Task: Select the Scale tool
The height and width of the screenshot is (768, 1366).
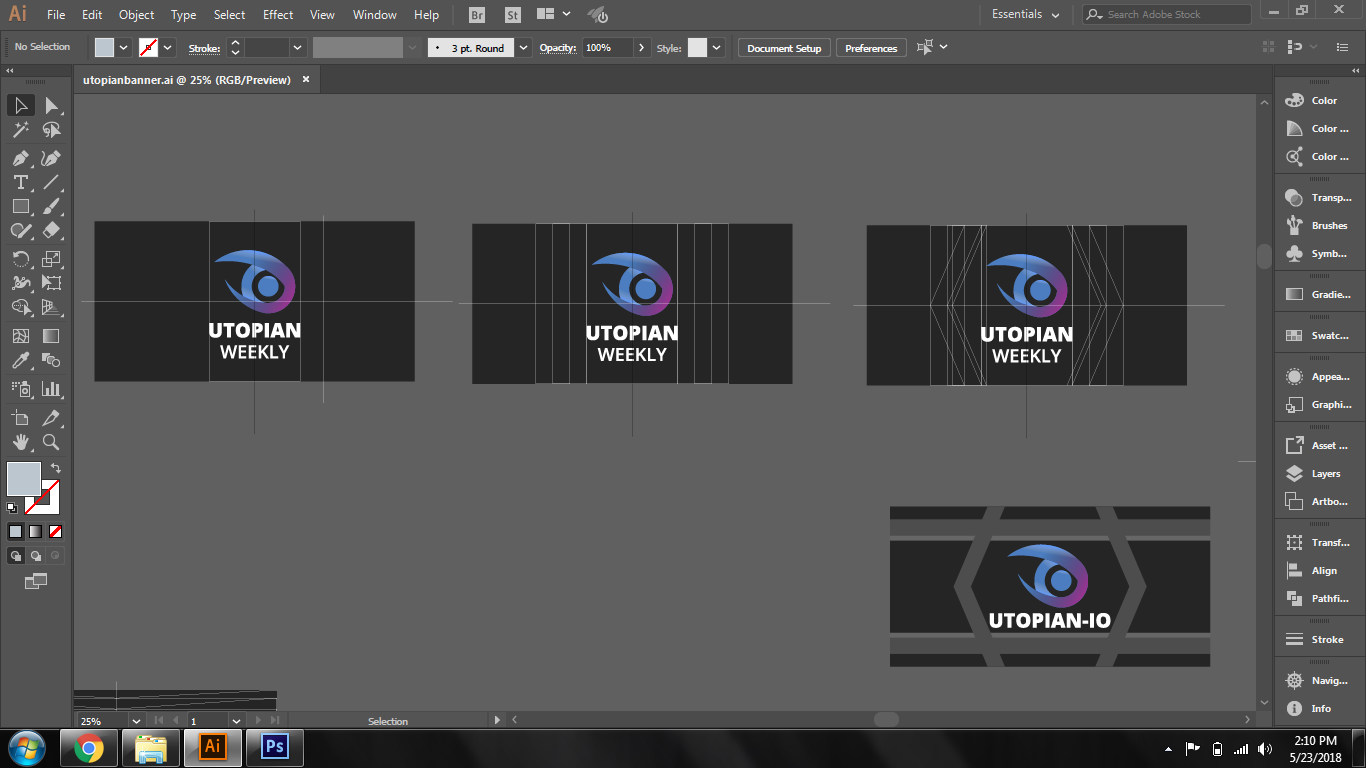Action: pos(52,259)
